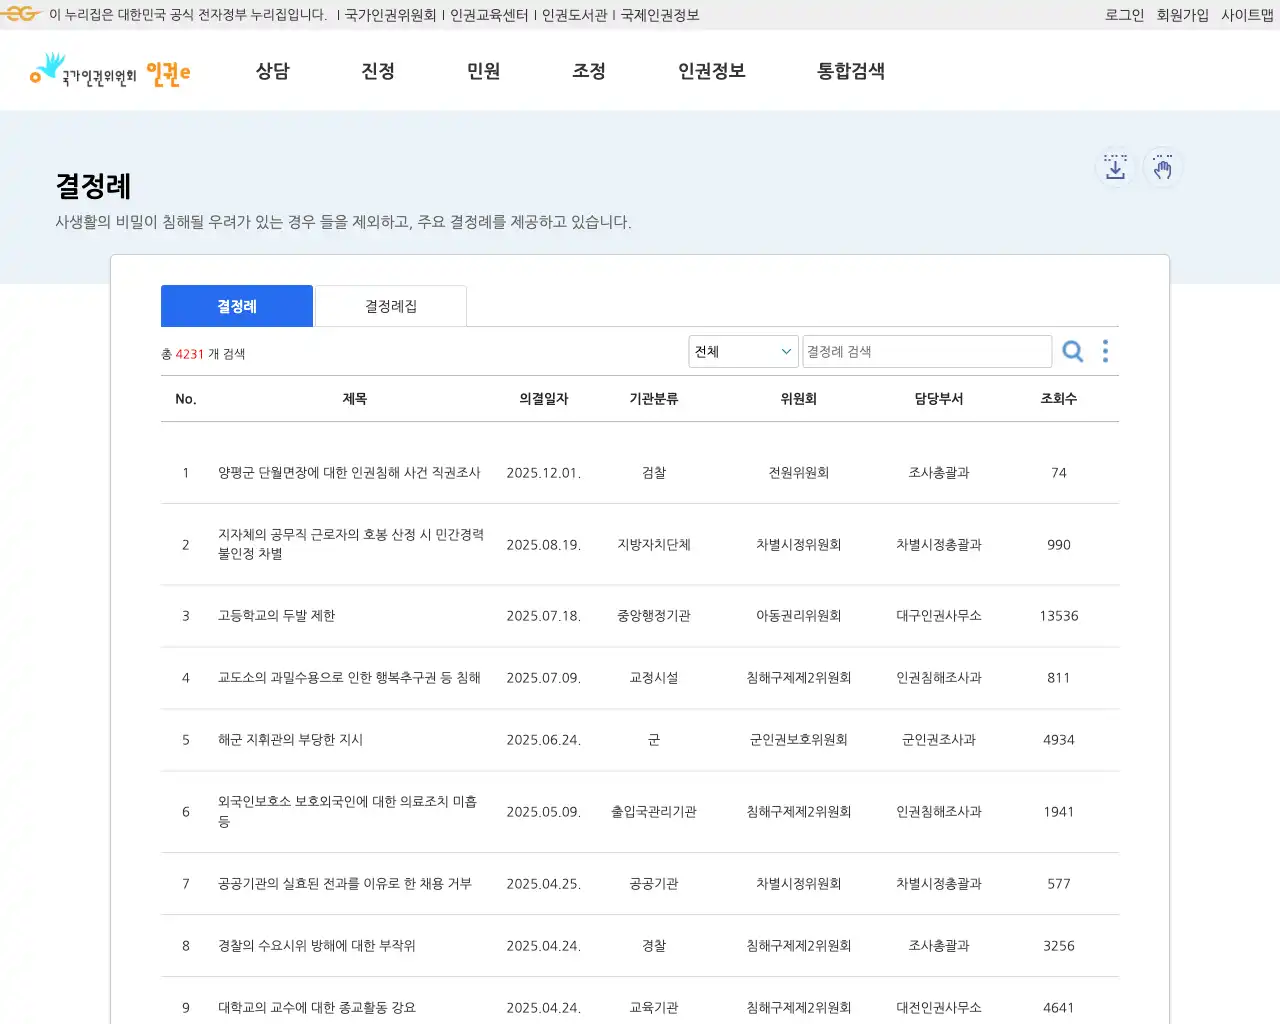Open the three-dot options beside search

coord(1104,351)
